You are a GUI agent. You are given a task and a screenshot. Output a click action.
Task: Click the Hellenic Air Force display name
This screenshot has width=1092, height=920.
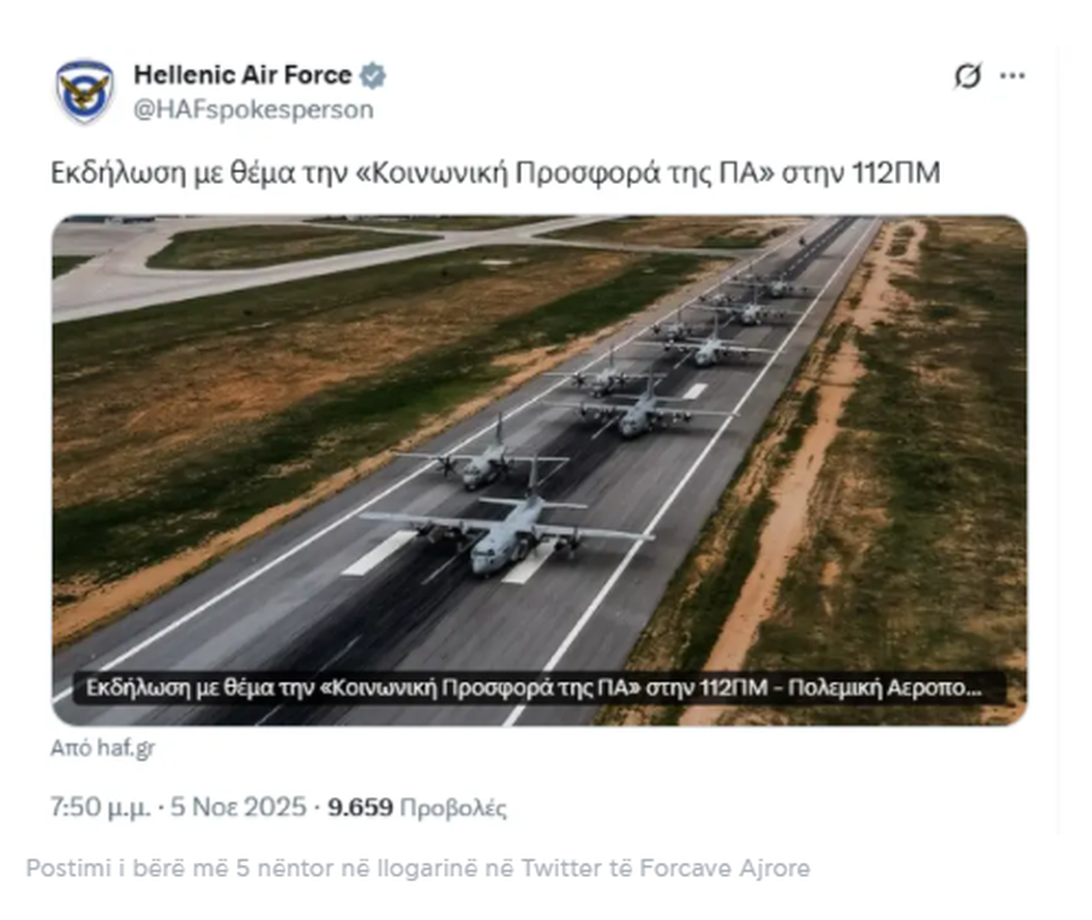click(x=242, y=75)
